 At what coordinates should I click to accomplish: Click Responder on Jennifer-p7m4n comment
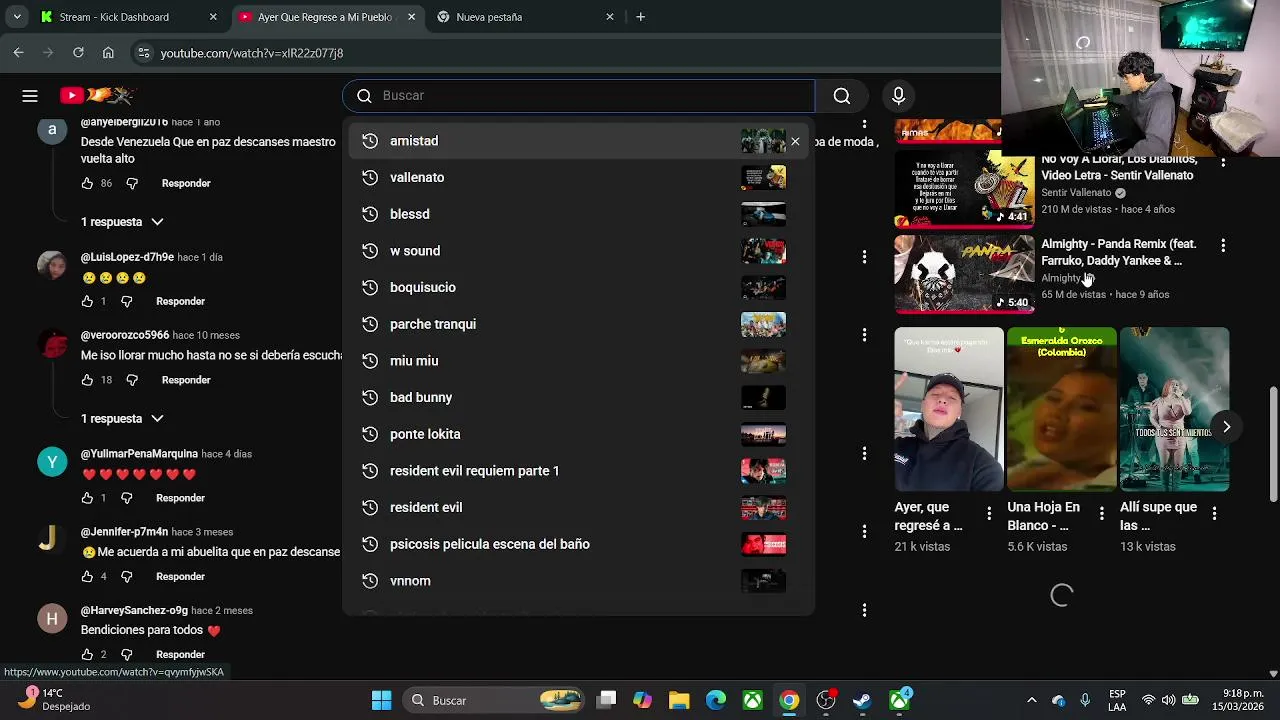[x=180, y=577]
